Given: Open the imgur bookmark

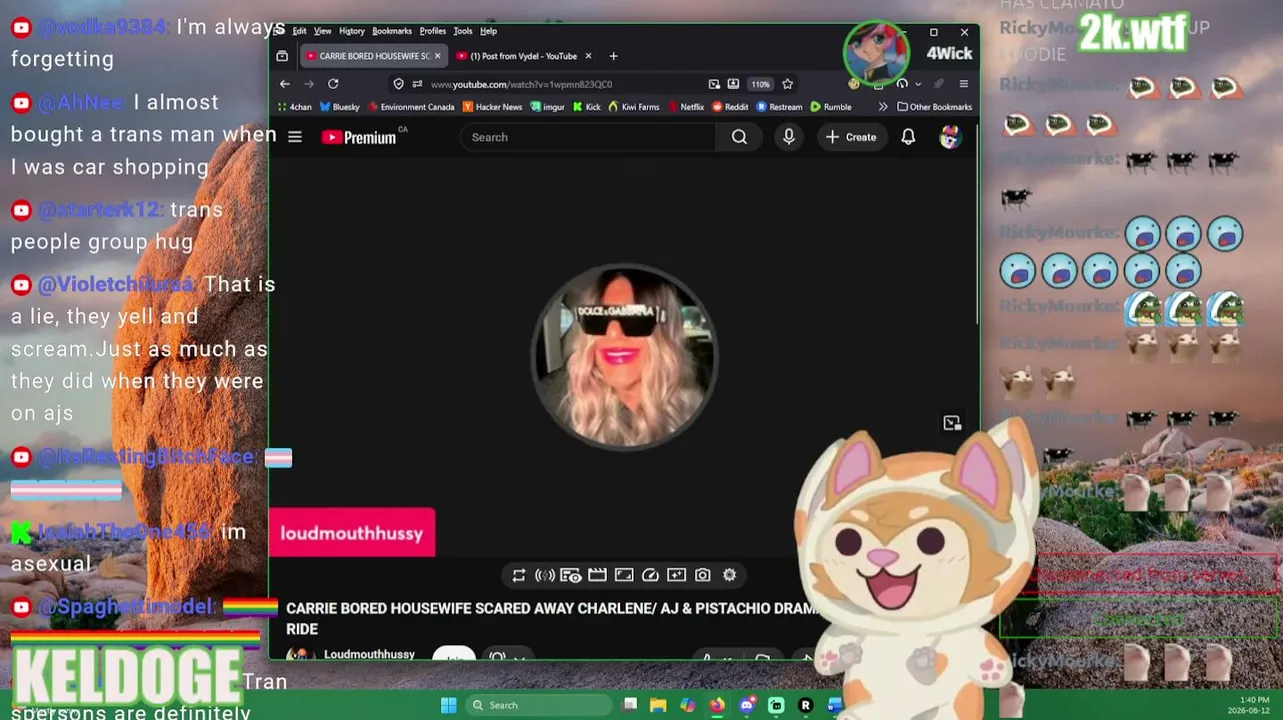Looking at the screenshot, I should click(x=548, y=107).
